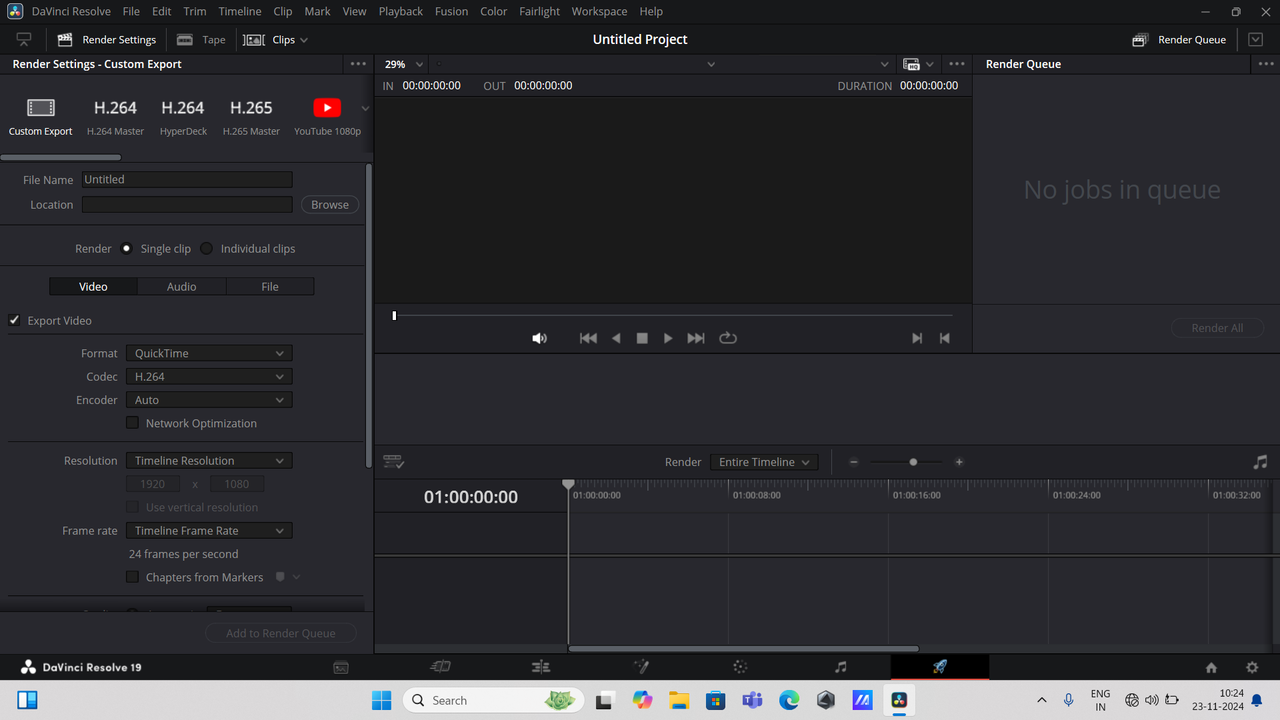Select the YouTube 1080p preset
The image size is (1280, 720).
point(327,117)
